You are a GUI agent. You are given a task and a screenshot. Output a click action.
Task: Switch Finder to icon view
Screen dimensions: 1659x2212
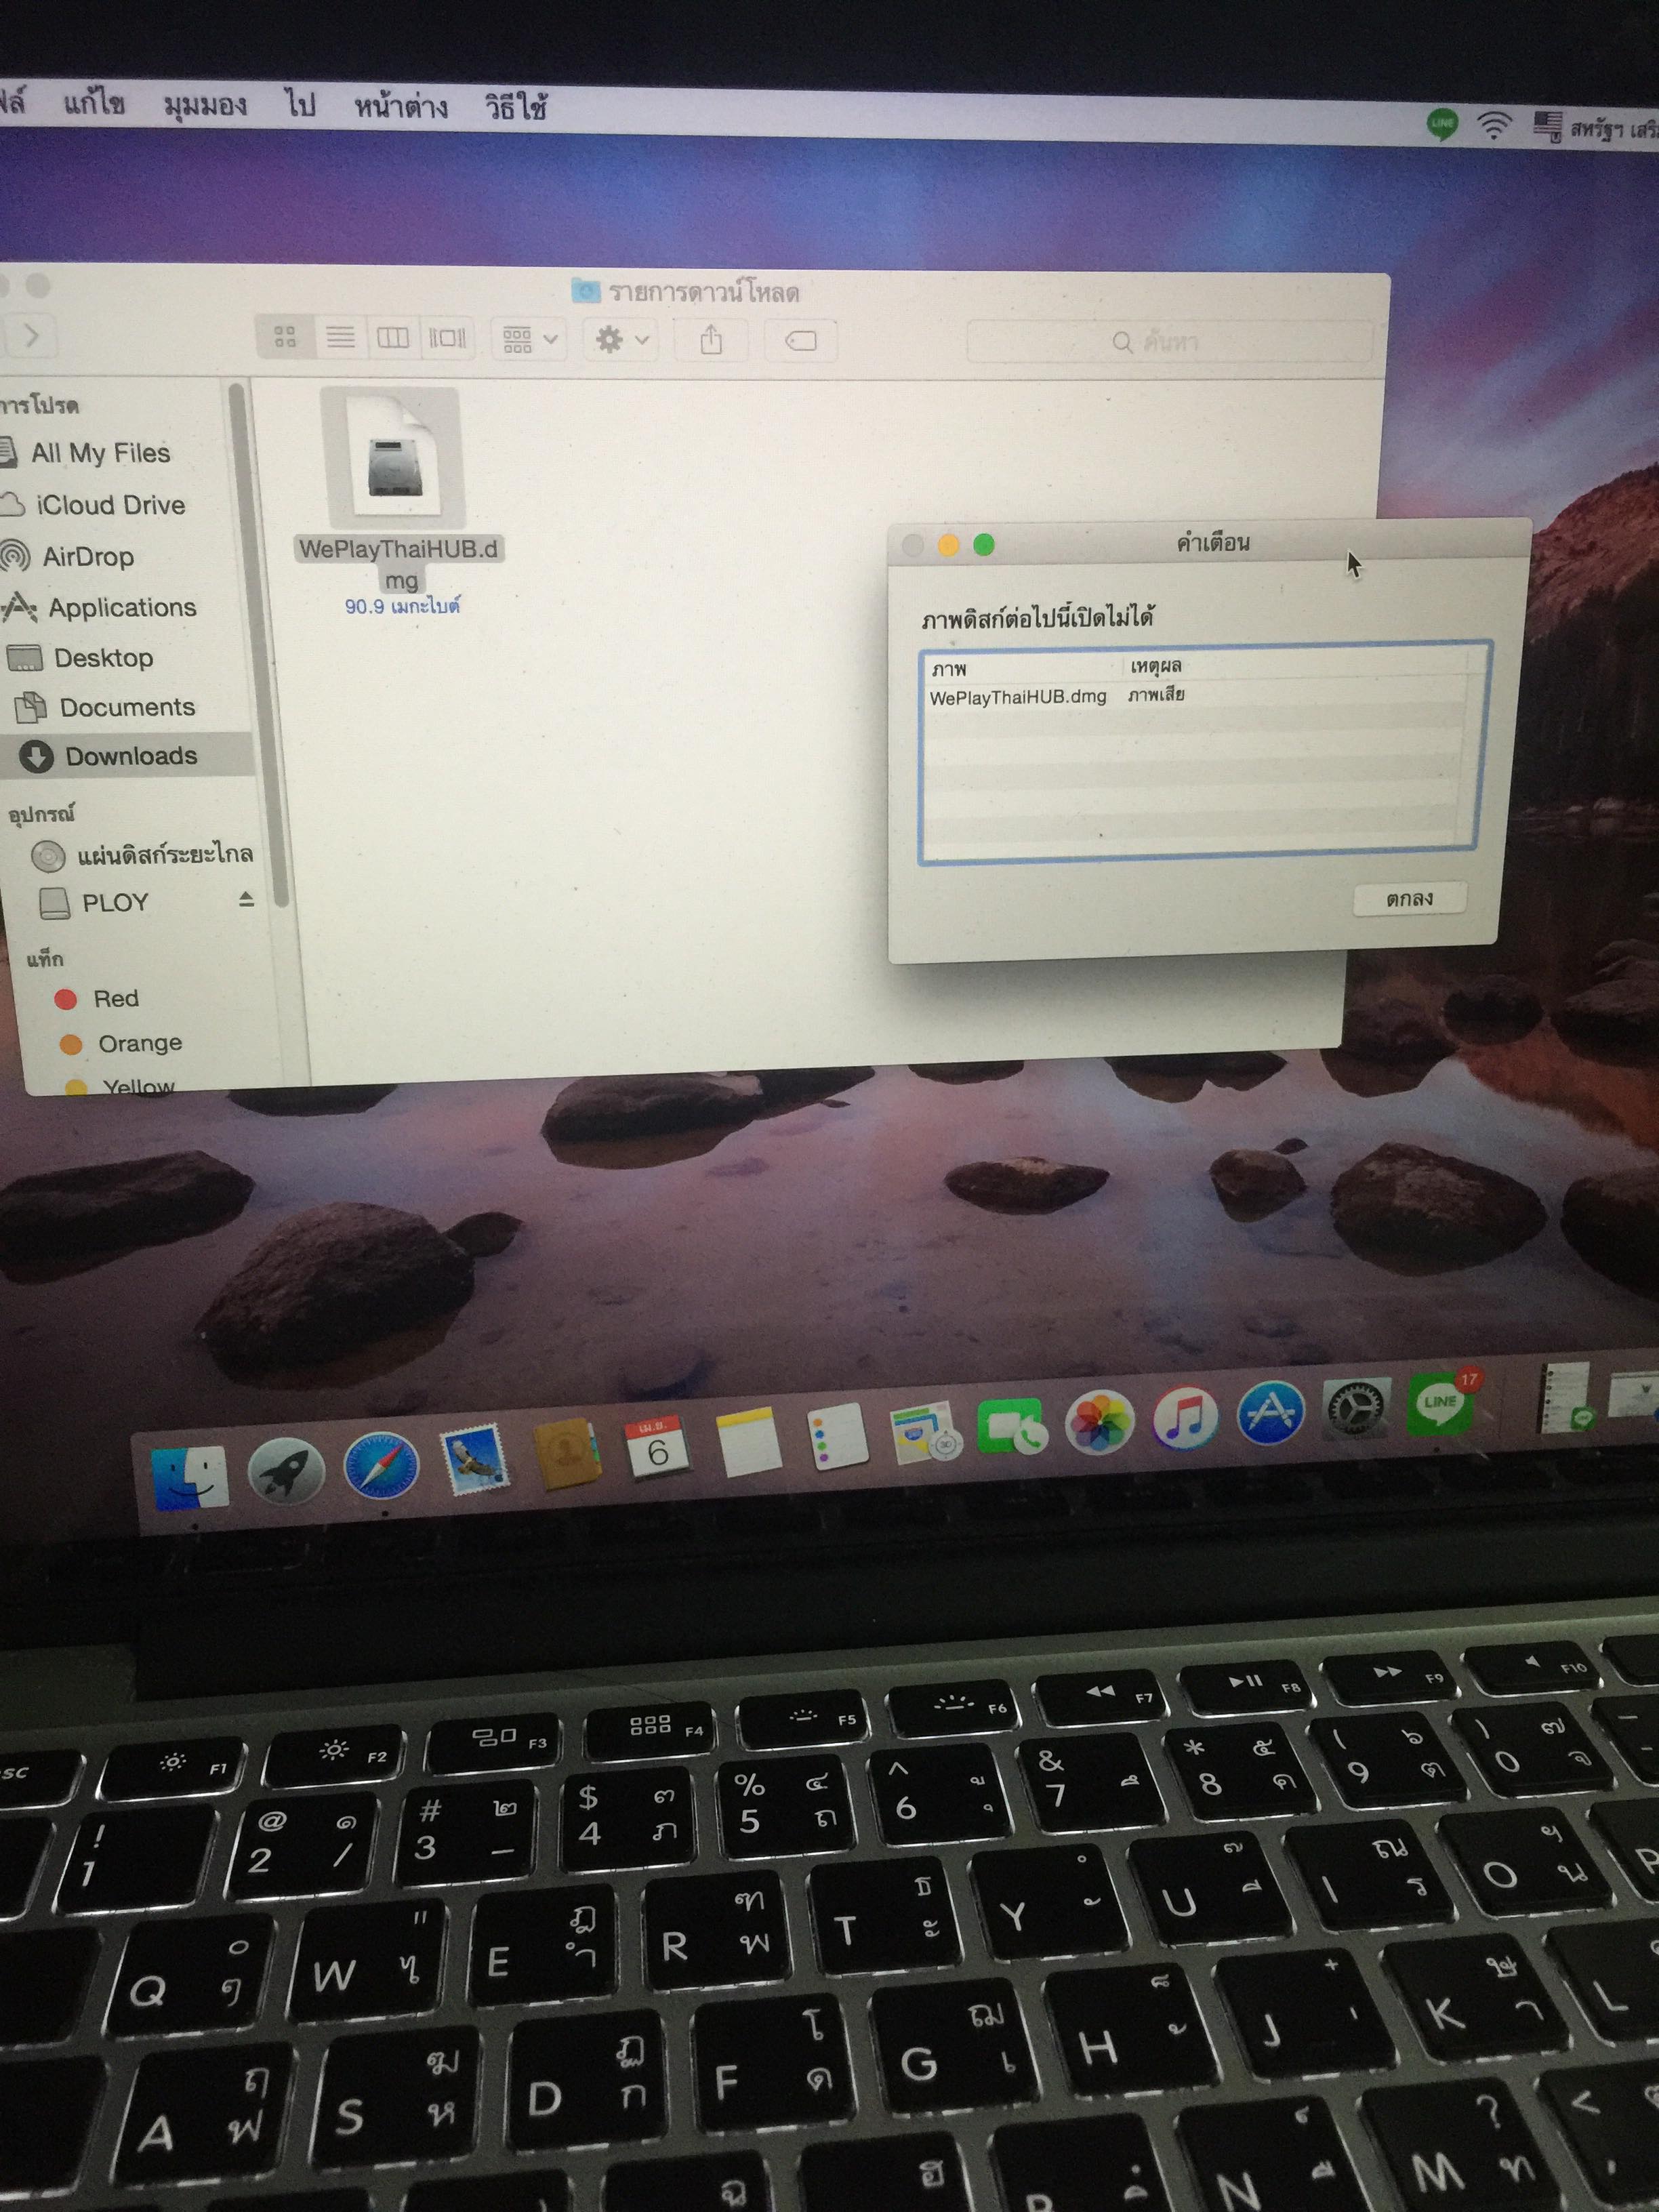coord(285,337)
